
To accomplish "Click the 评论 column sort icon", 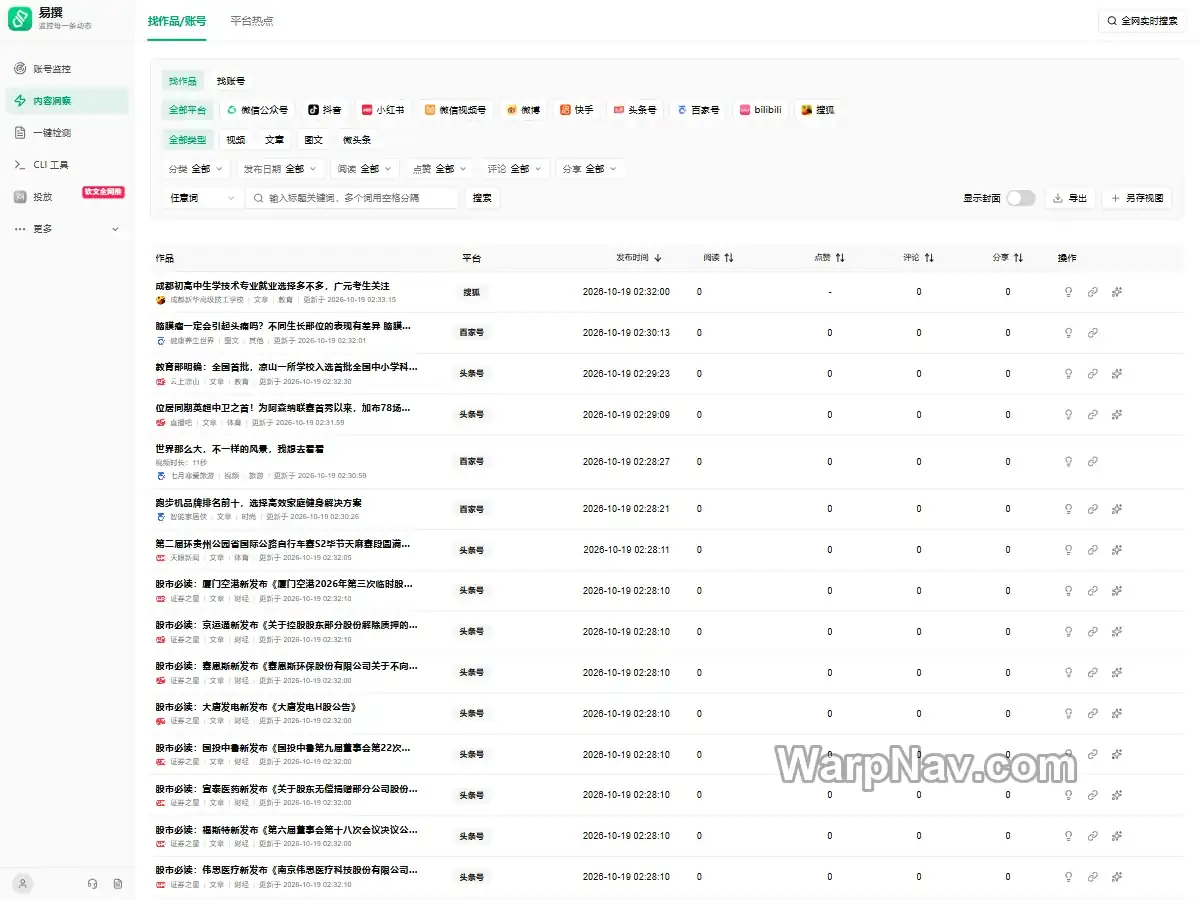I will tap(929, 258).
